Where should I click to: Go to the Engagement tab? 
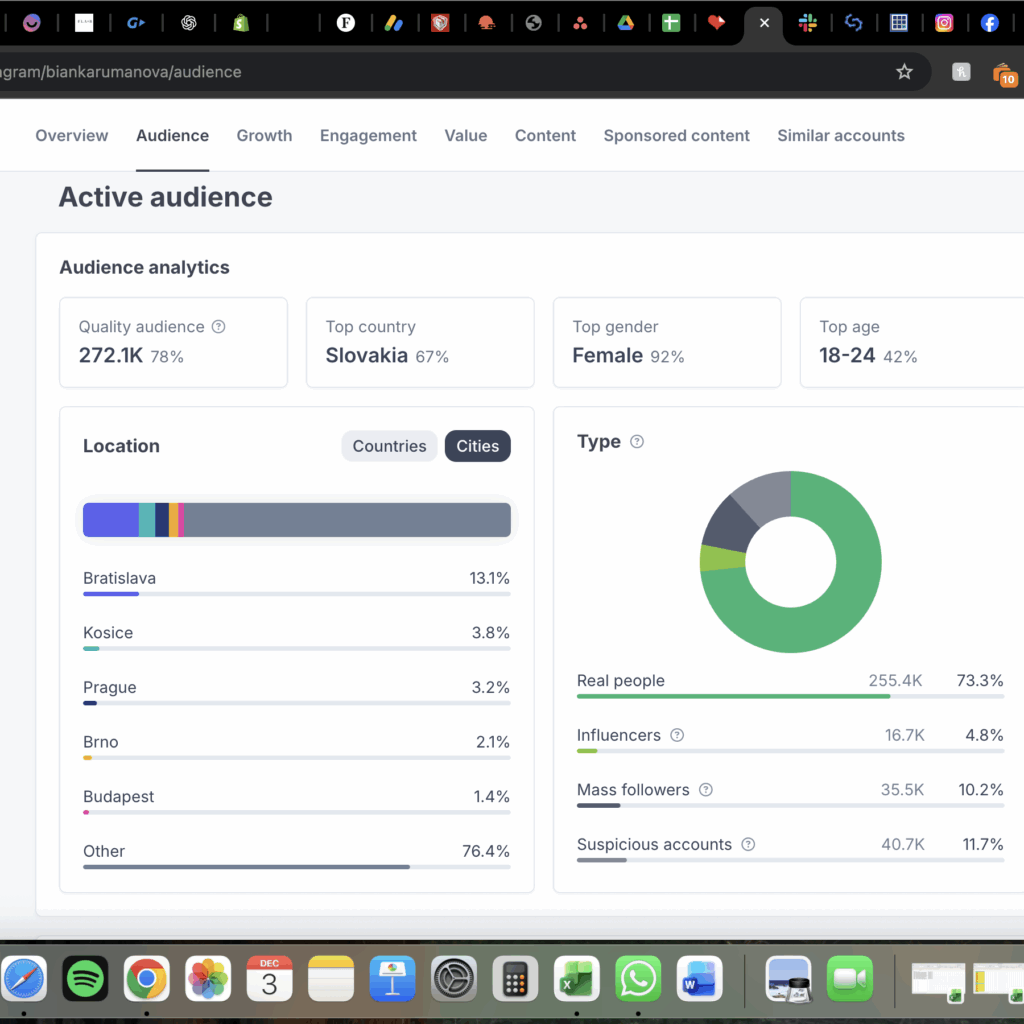[x=368, y=136]
